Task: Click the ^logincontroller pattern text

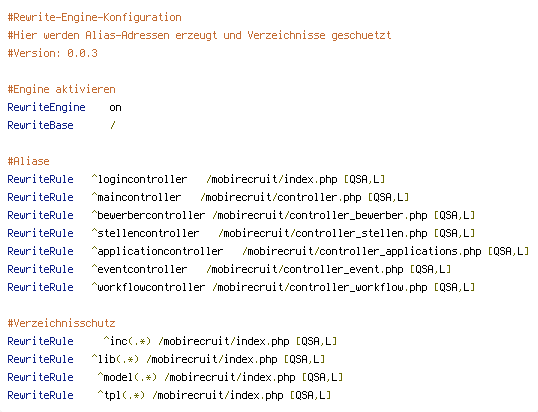Action: (x=139, y=179)
